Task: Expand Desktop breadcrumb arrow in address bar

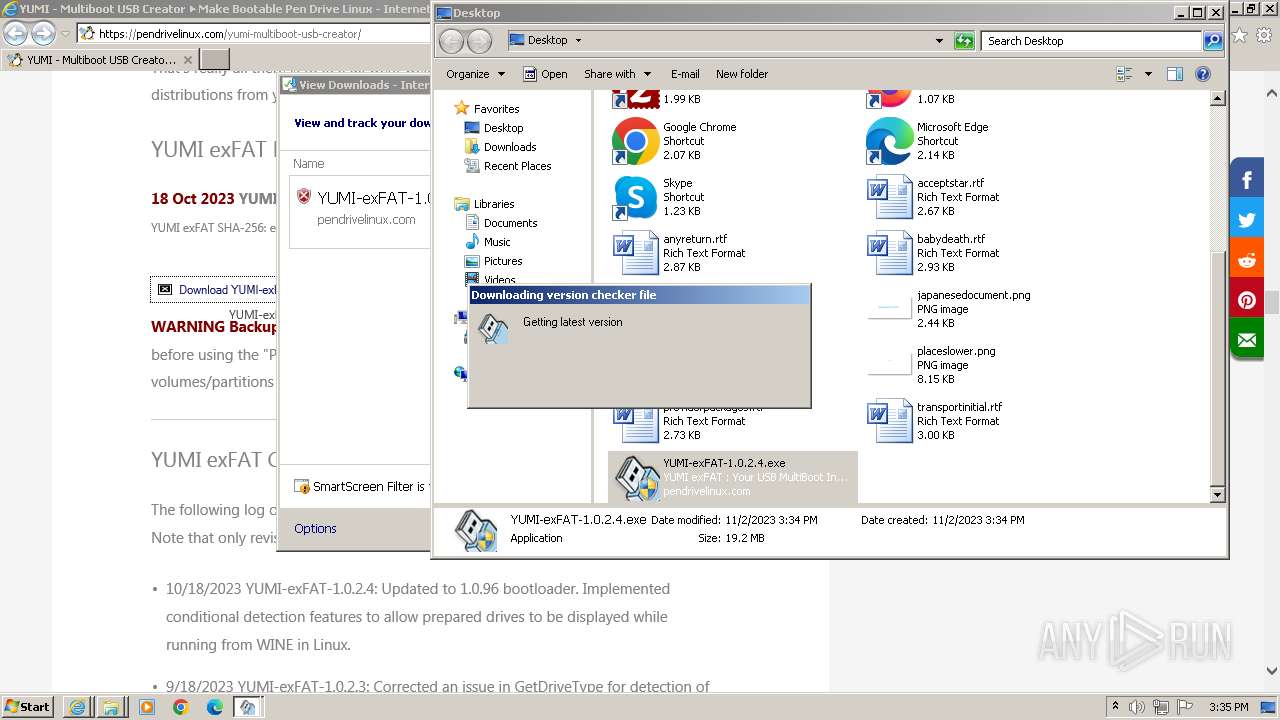Action: tap(578, 41)
